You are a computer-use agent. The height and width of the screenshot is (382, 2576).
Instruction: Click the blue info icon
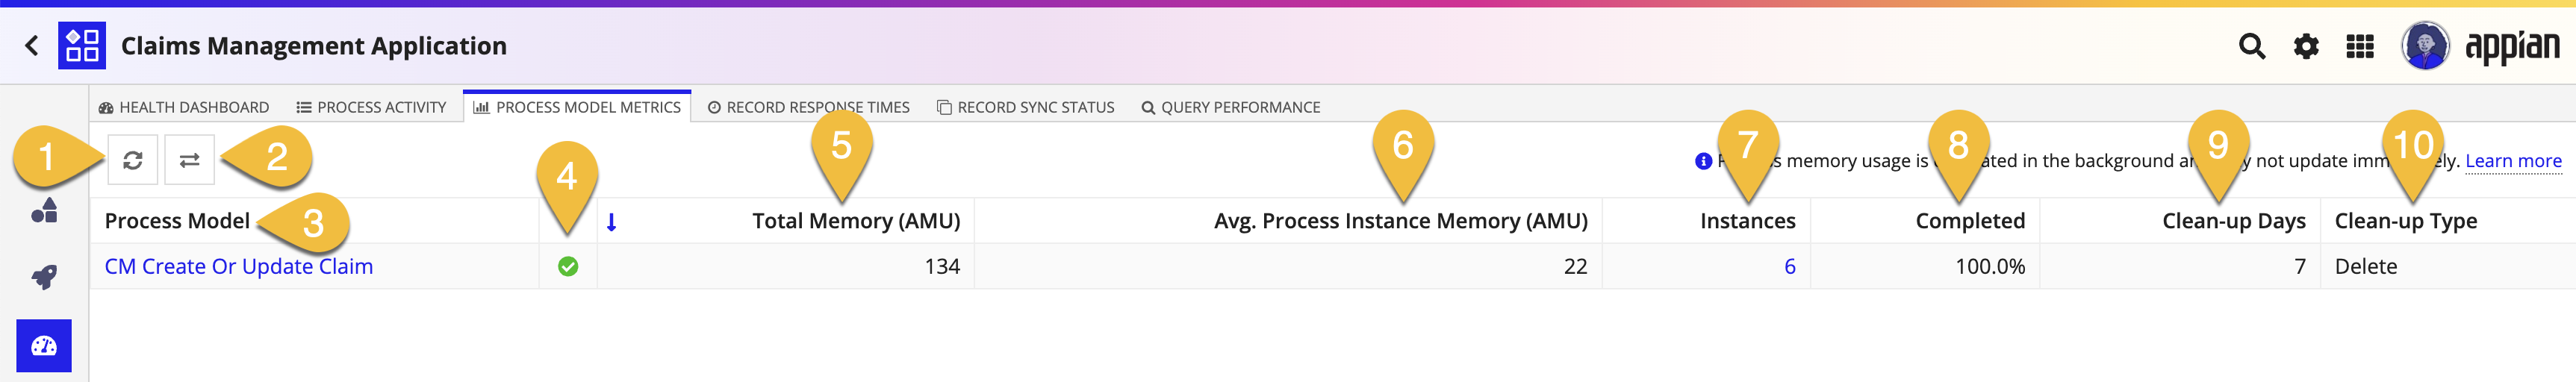tap(1704, 161)
